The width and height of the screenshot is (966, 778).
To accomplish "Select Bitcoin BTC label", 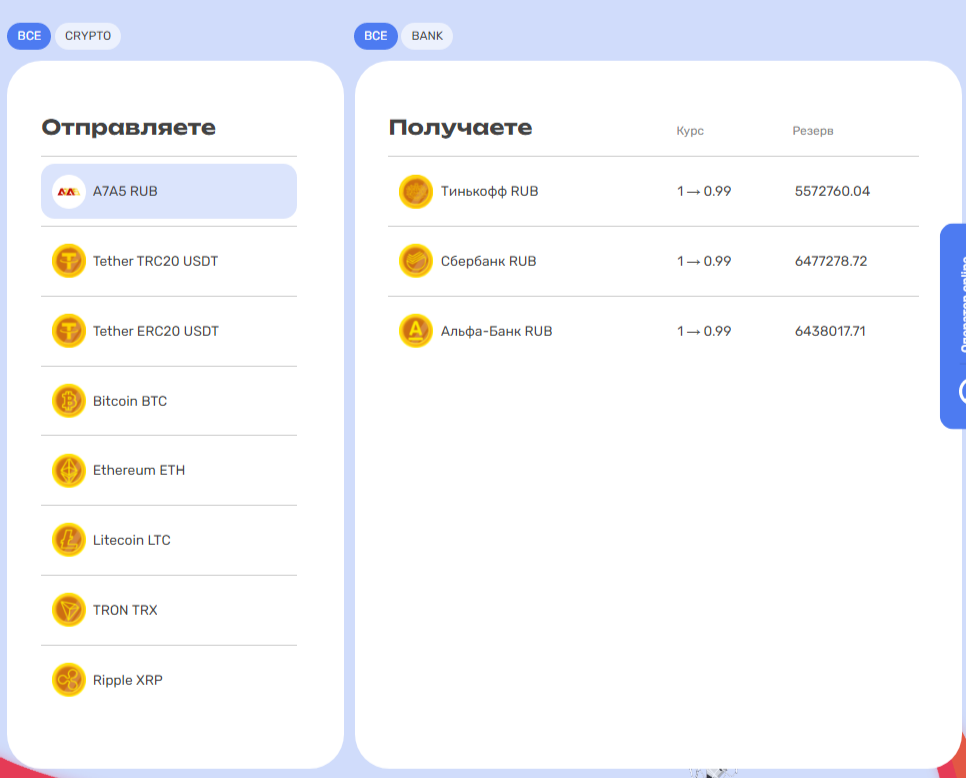I will [x=130, y=401].
